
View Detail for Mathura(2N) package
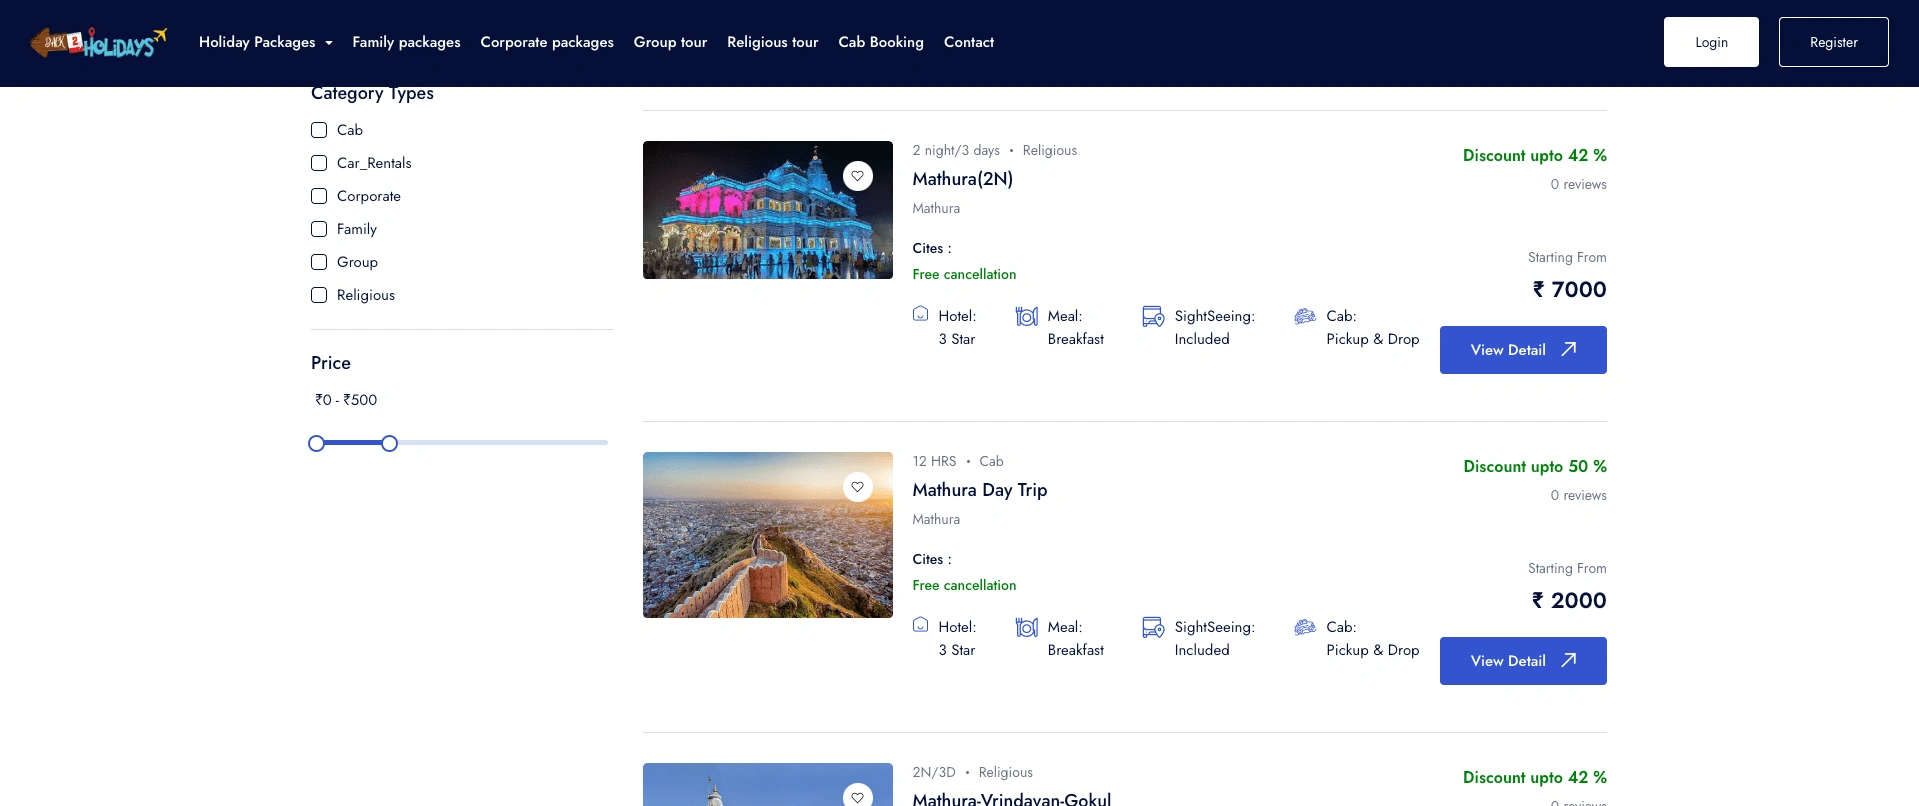[1523, 350]
